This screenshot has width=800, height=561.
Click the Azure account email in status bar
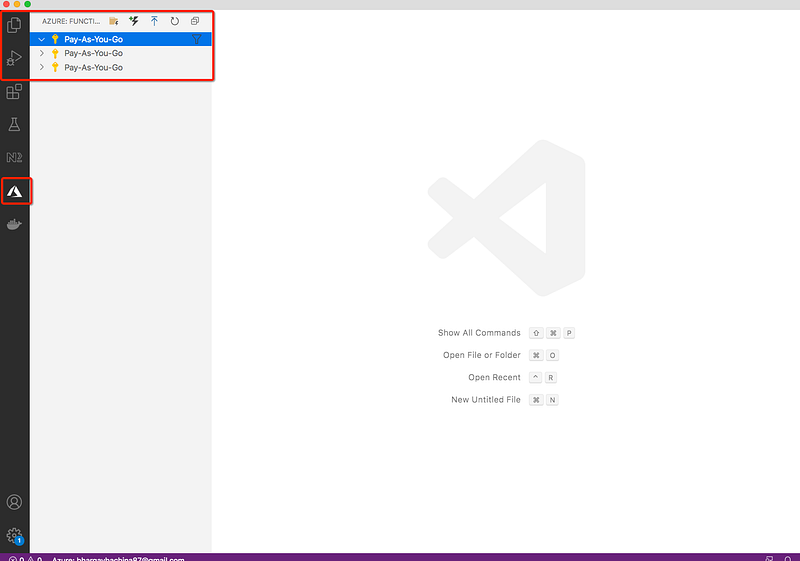118,558
